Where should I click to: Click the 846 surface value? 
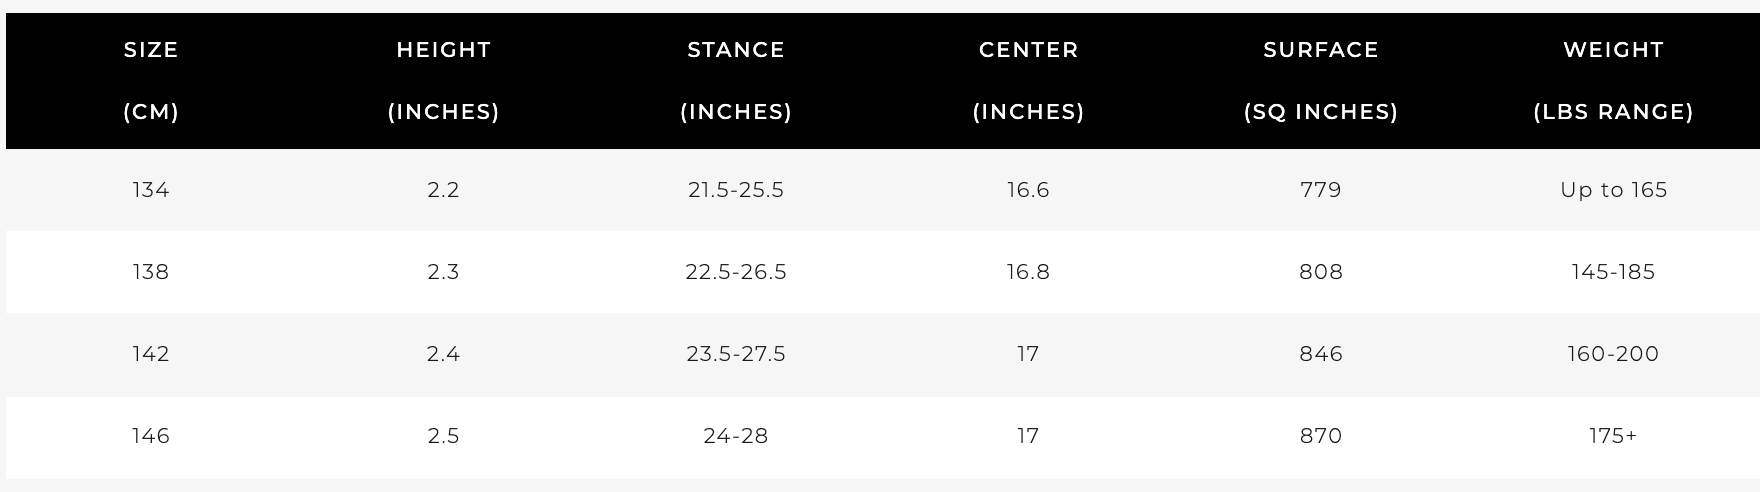(1321, 354)
